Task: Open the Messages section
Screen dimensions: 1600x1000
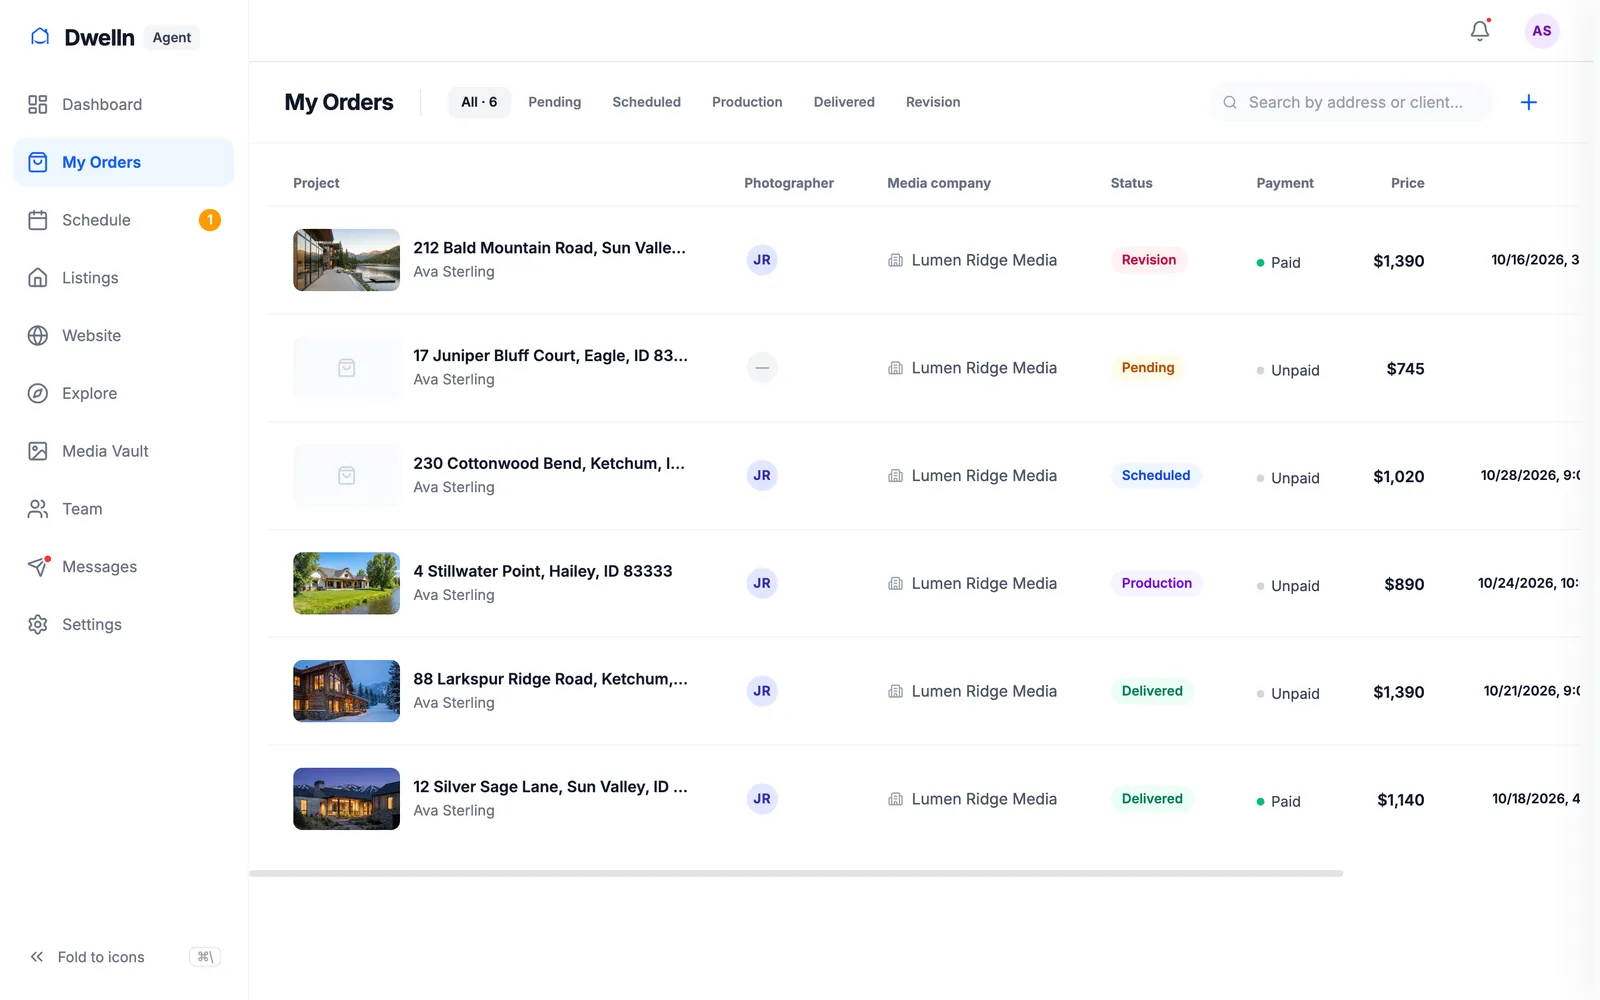Action: pos(124,567)
